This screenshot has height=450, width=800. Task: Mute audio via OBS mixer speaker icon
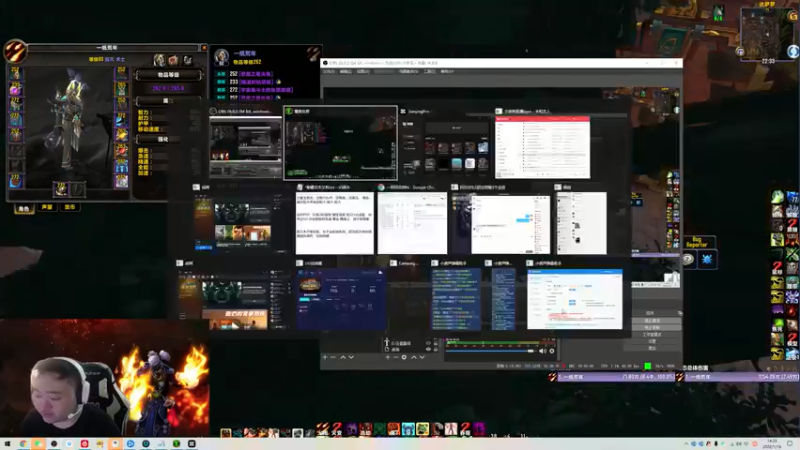pos(543,351)
